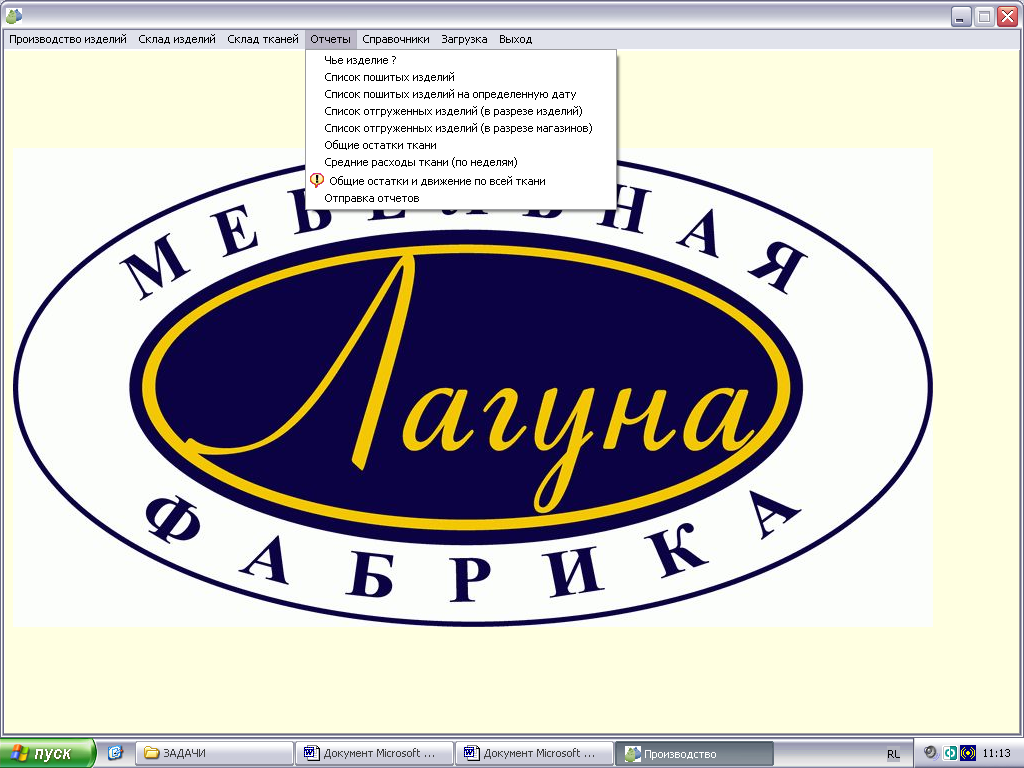Open Список пошитых изделий на определенную дату

461,94
